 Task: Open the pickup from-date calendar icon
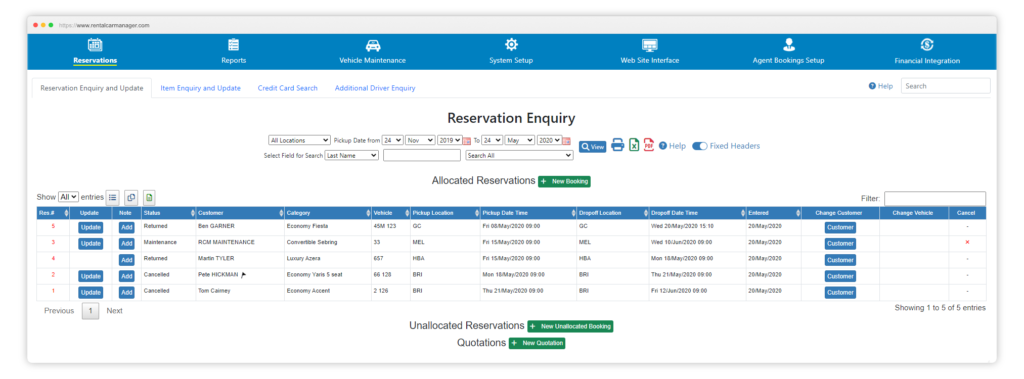click(x=467, y=140)
